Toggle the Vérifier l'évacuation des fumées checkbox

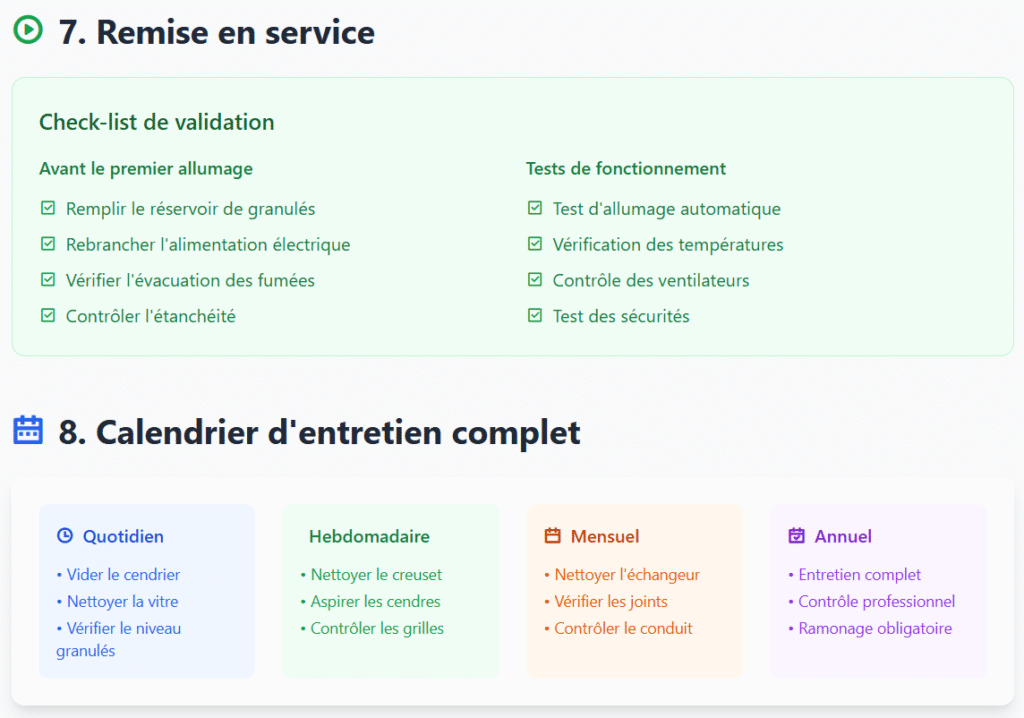tap(48, 281)
